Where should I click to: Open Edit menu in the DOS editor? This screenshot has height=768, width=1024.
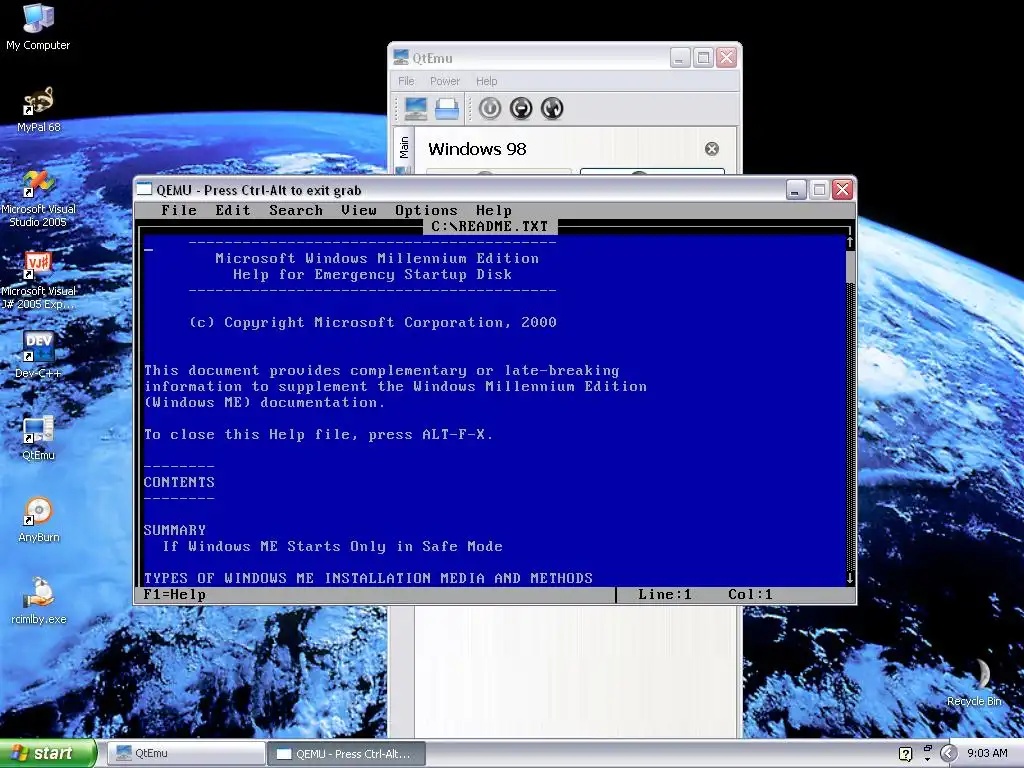pyautogui.click(x=233, y=210)
